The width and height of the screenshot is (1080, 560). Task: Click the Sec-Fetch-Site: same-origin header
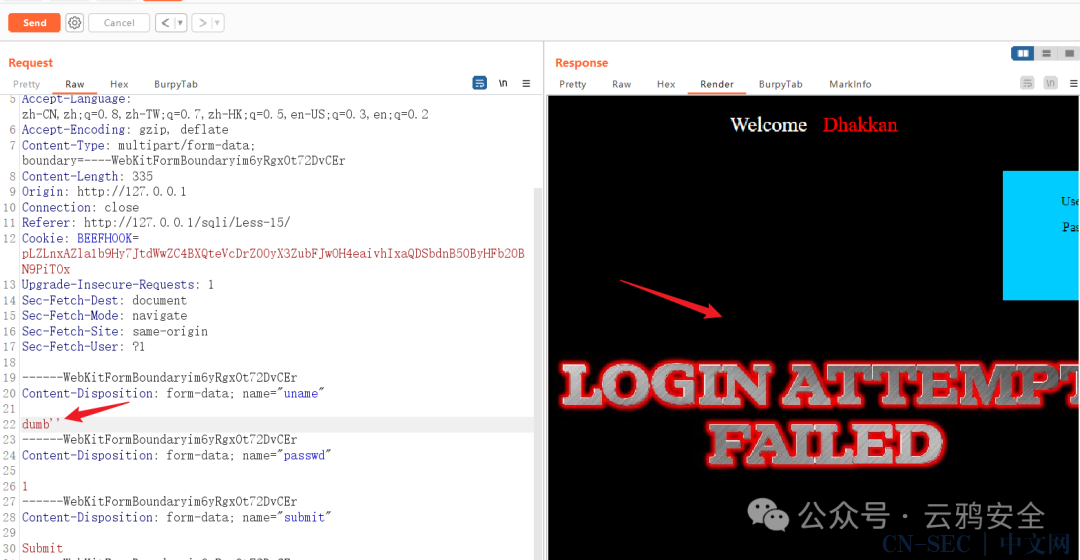[114, 331]
